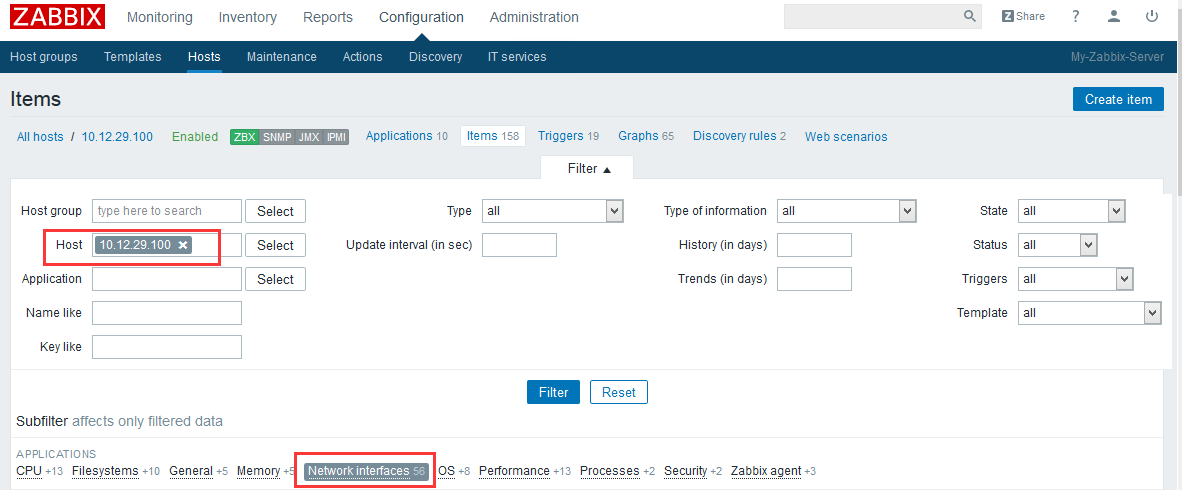1182x490 pixels.
Task: Focus the Application input field
Action: (167, 279)
